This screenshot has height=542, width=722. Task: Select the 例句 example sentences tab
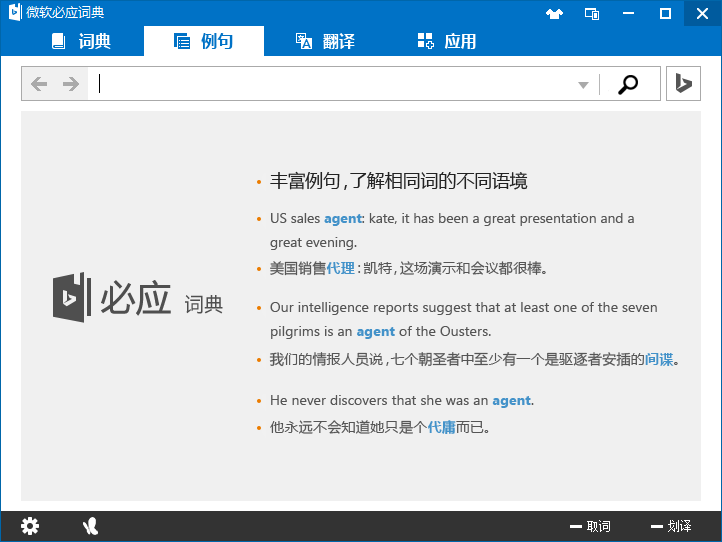(x=204, y=41)
